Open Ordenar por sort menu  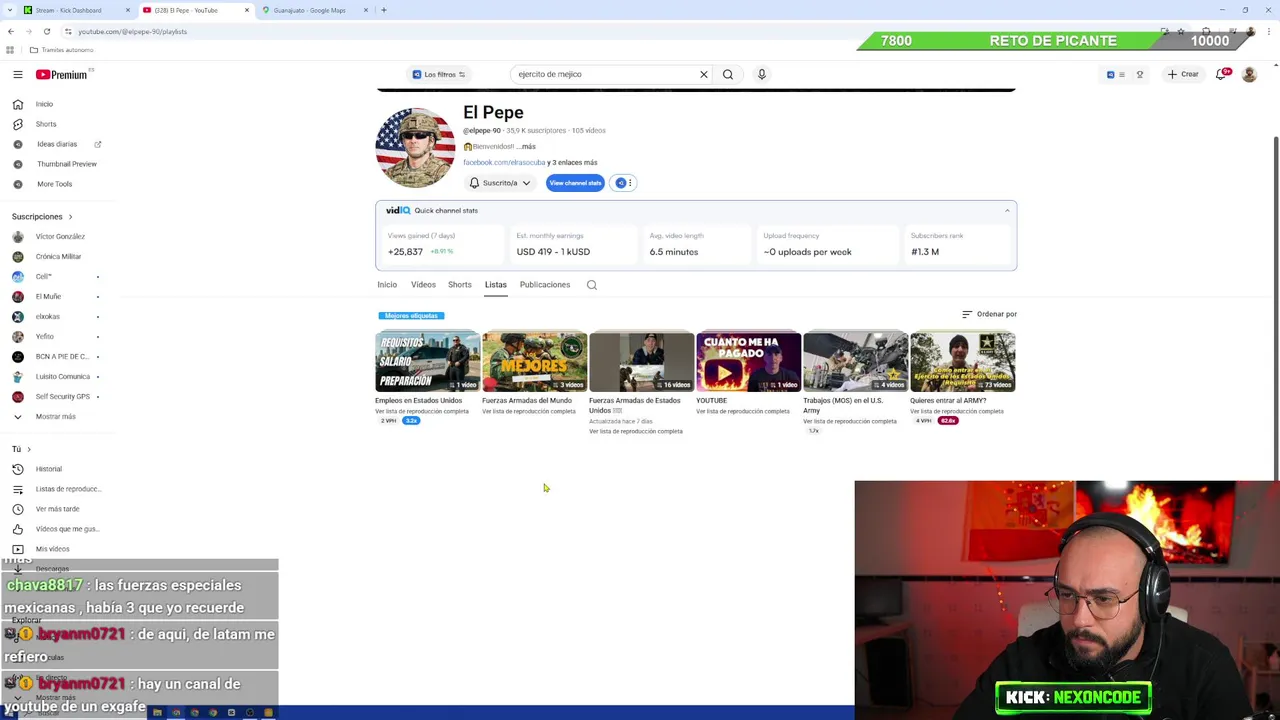point(989,314)
